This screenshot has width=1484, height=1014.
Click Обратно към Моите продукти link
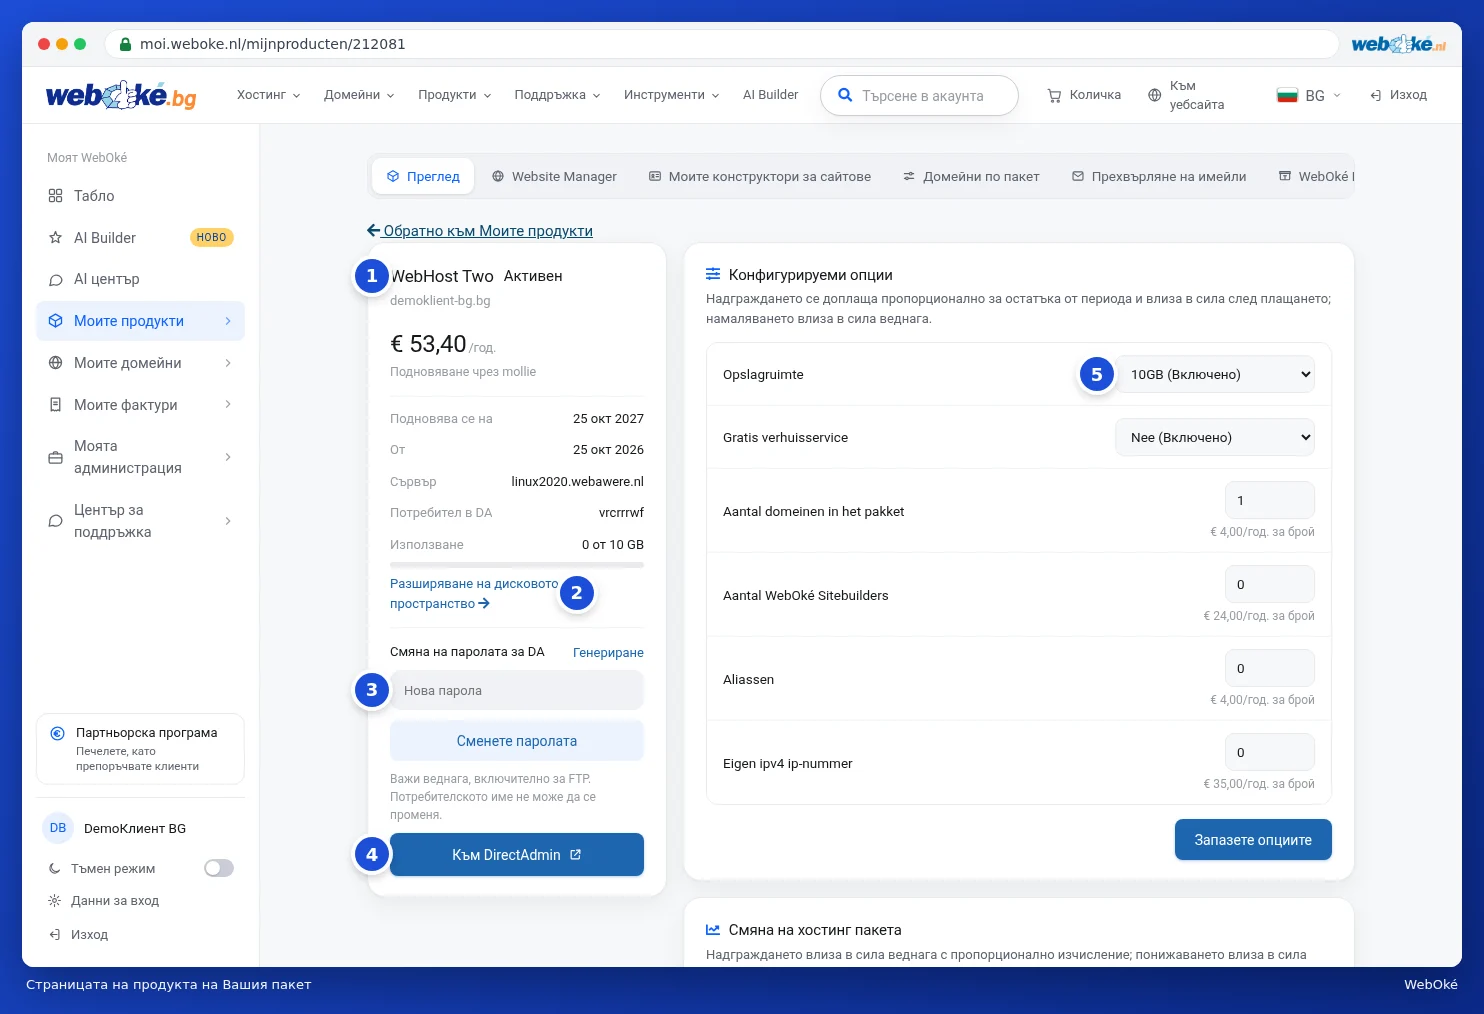pyautogui.click(x=480, y=231)
